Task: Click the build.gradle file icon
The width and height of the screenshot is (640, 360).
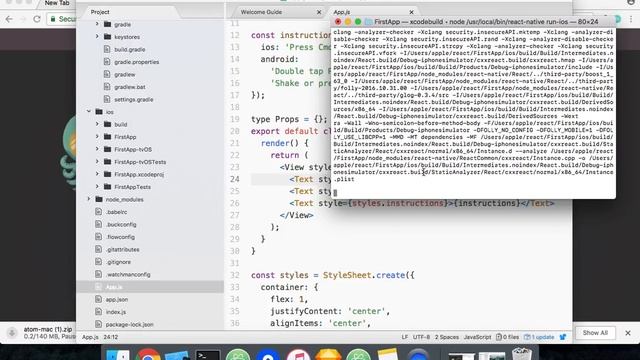Action: click(x=107, y=49)
